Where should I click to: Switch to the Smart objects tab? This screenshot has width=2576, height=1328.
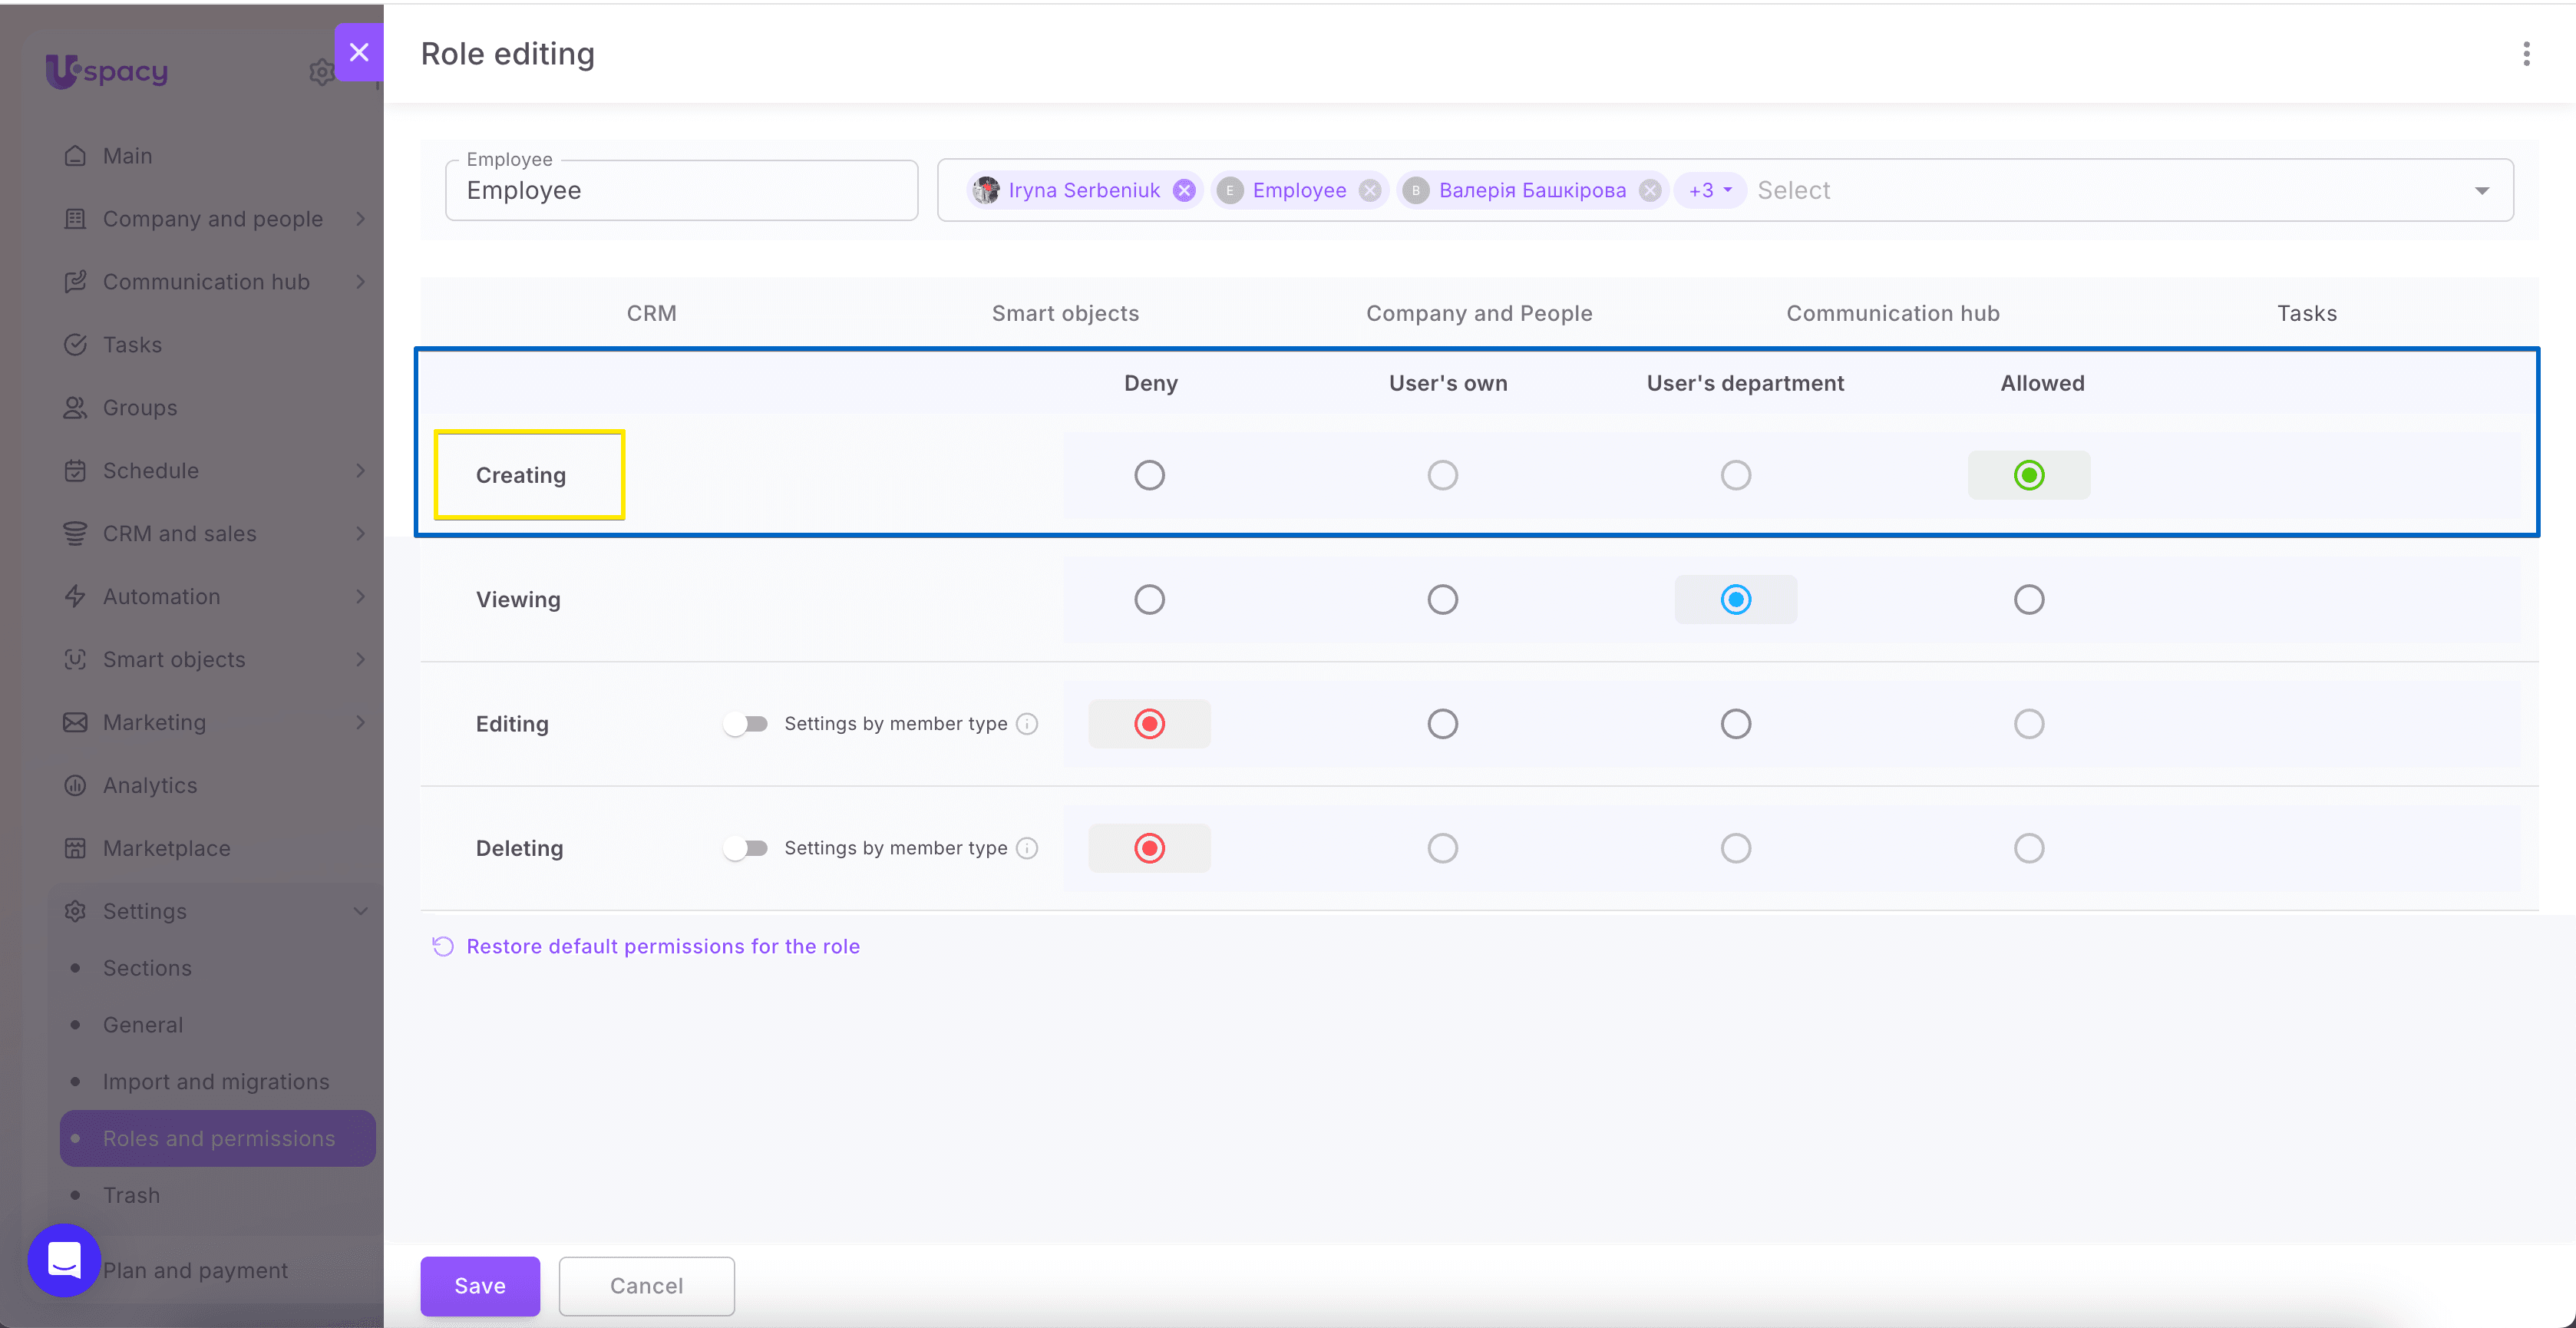[x=1065, y=313]
